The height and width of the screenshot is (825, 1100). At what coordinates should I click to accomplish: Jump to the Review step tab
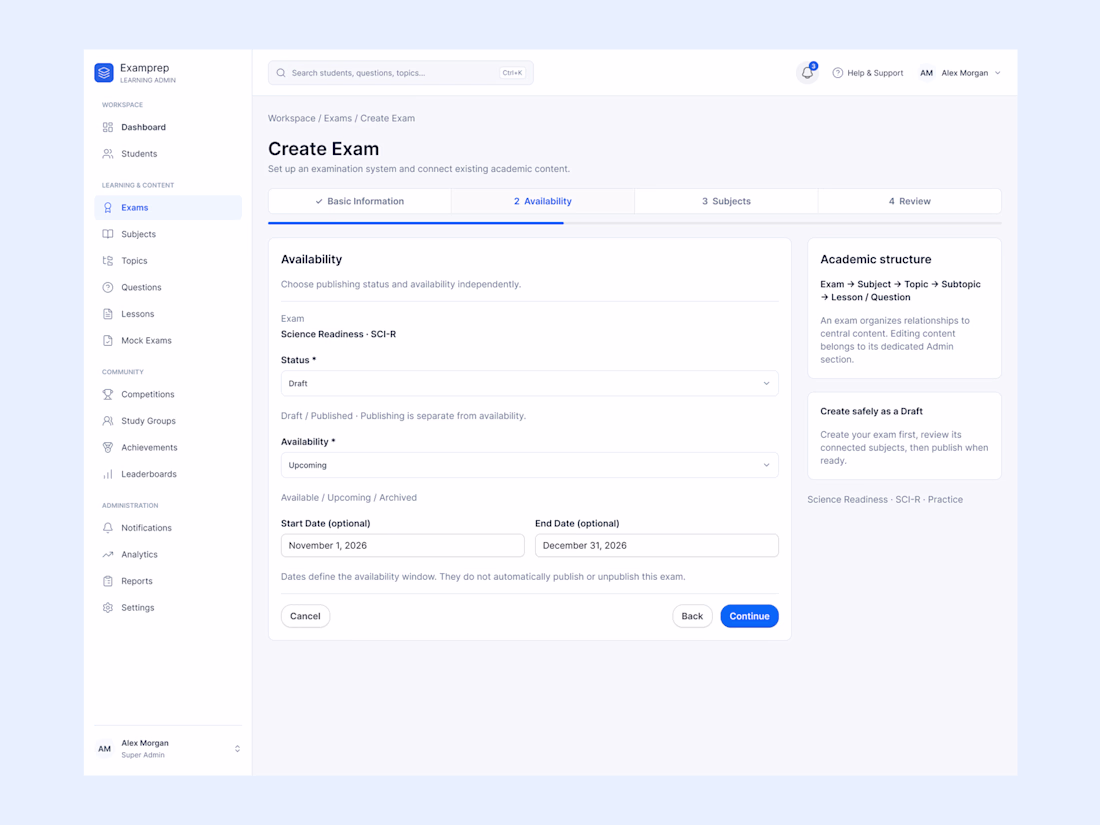click(910, 201)
